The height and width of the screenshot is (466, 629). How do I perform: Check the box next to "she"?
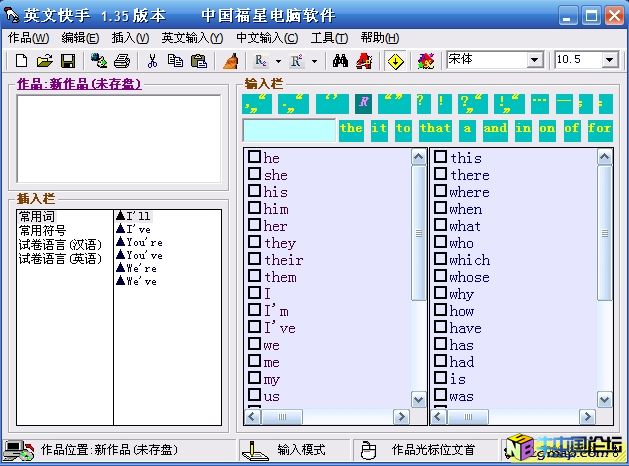pyautogui.click(x=254, y=174)
